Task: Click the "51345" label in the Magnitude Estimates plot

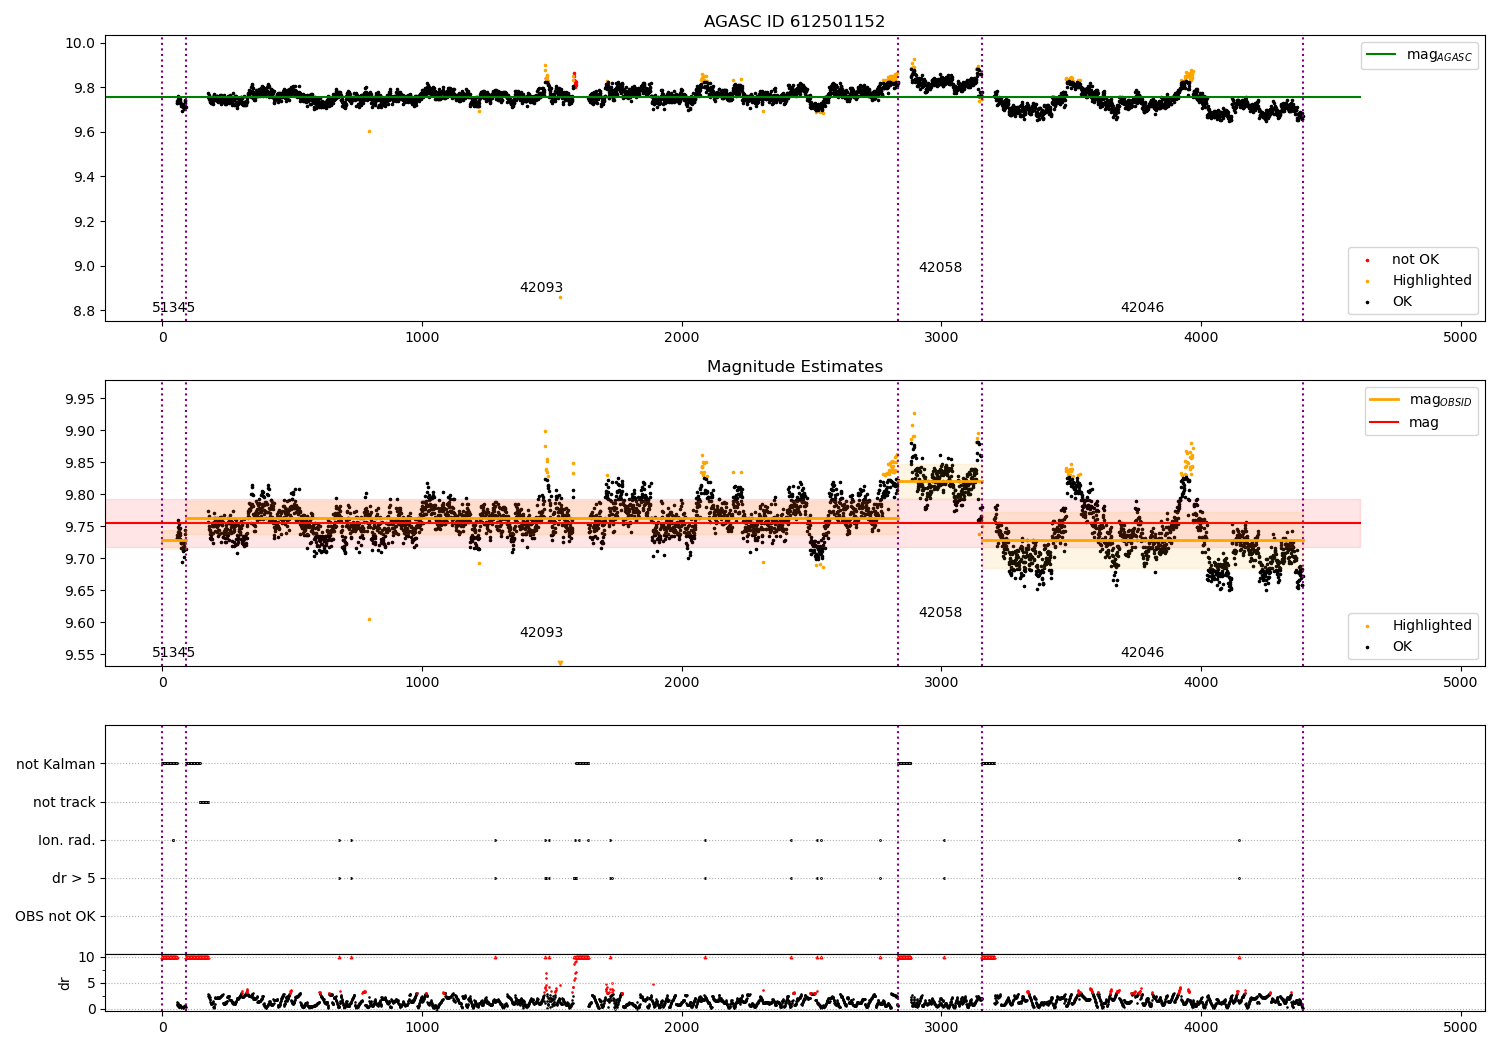Action: [x=173, y=653]
